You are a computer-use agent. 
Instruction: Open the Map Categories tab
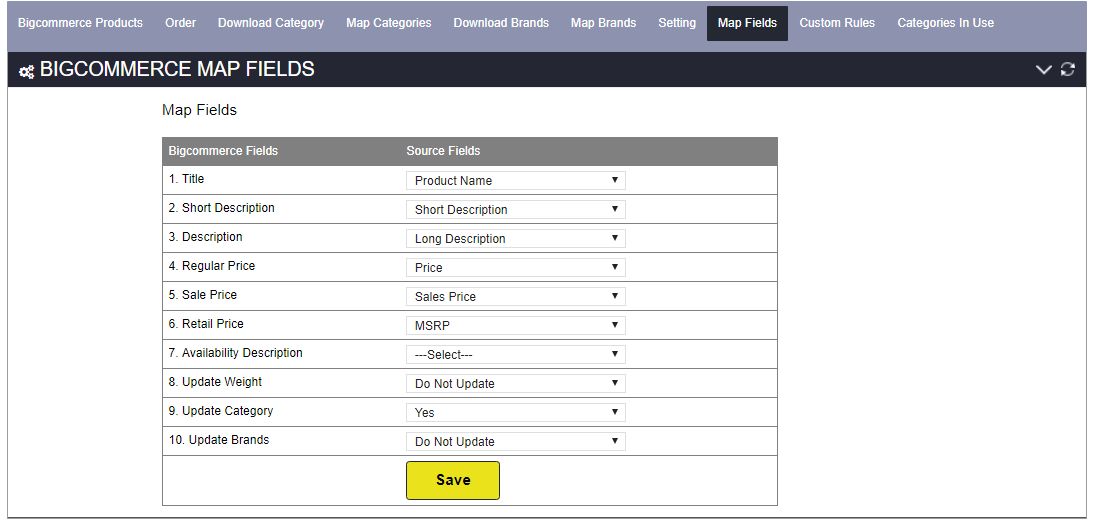point(388,23)
